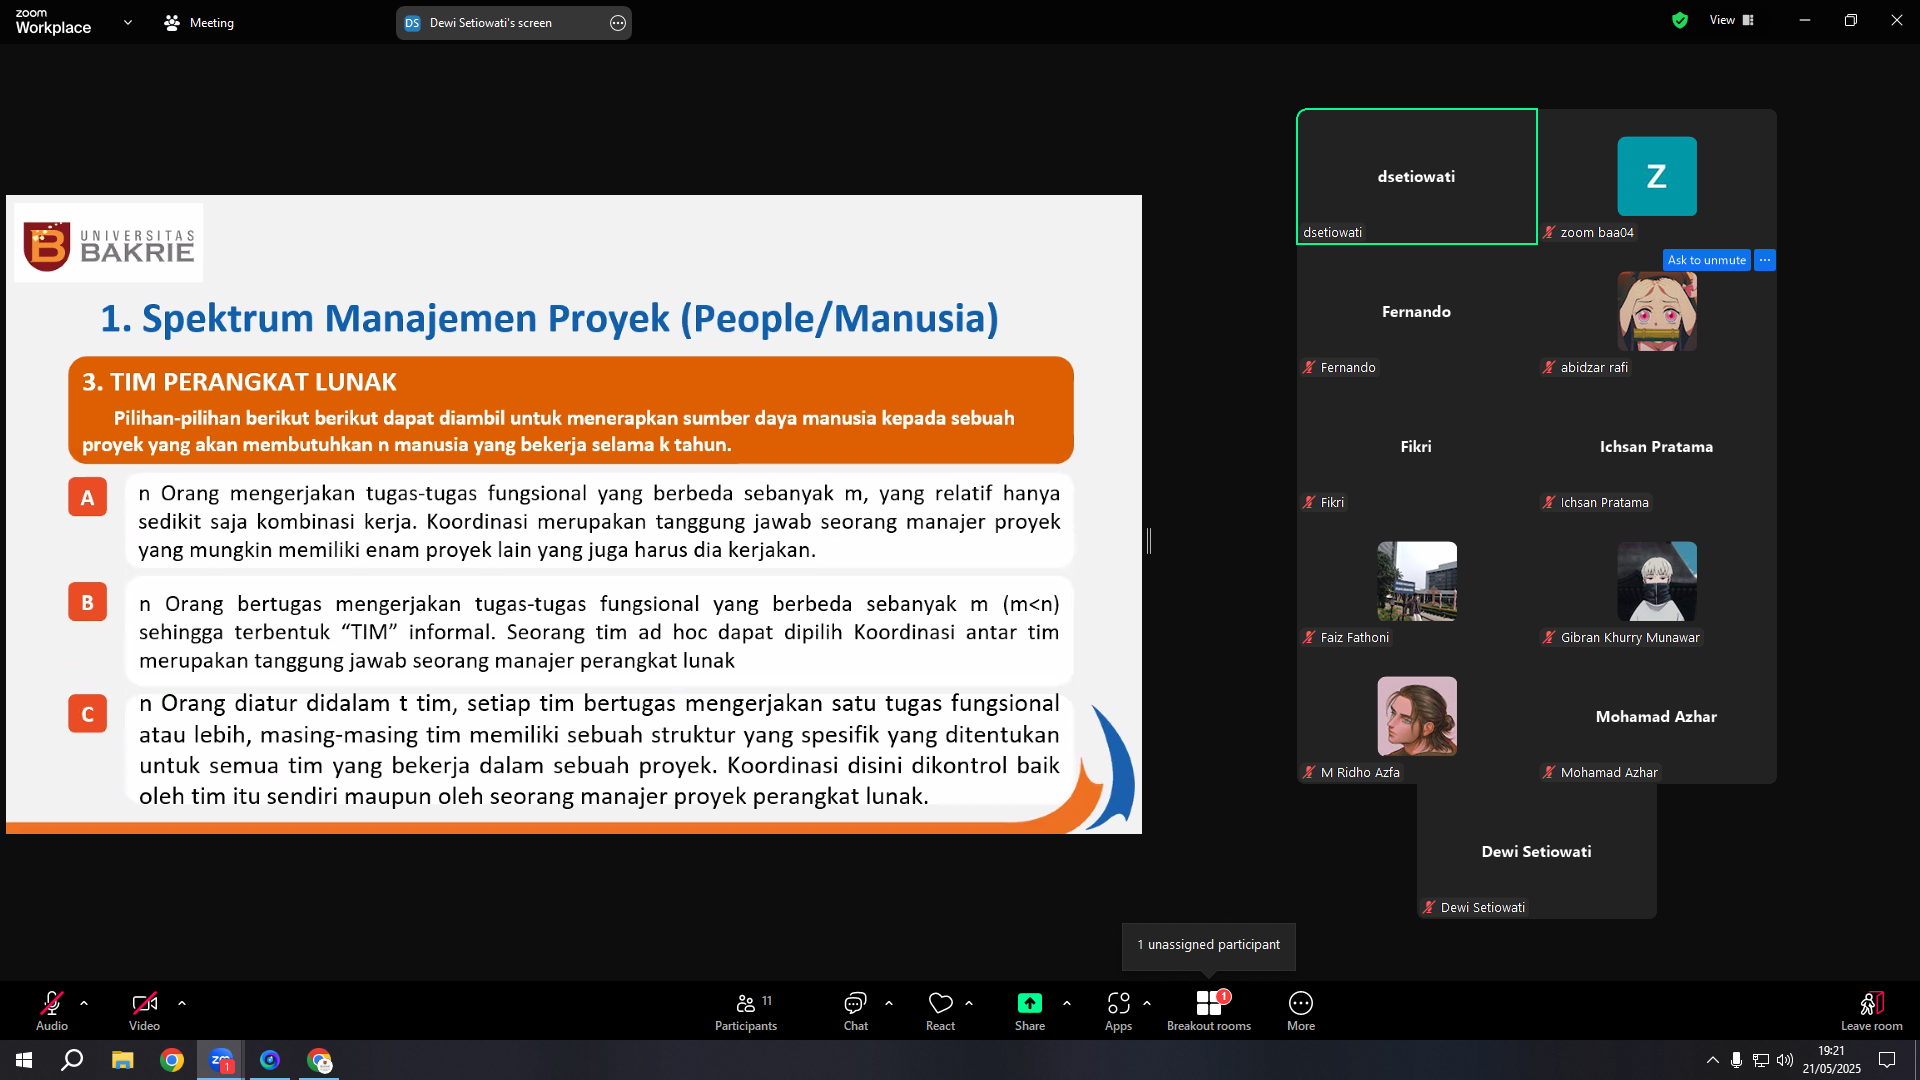1920x1080 pixels.
Task: Click option B badge on the slide
Action: [88, 602]
